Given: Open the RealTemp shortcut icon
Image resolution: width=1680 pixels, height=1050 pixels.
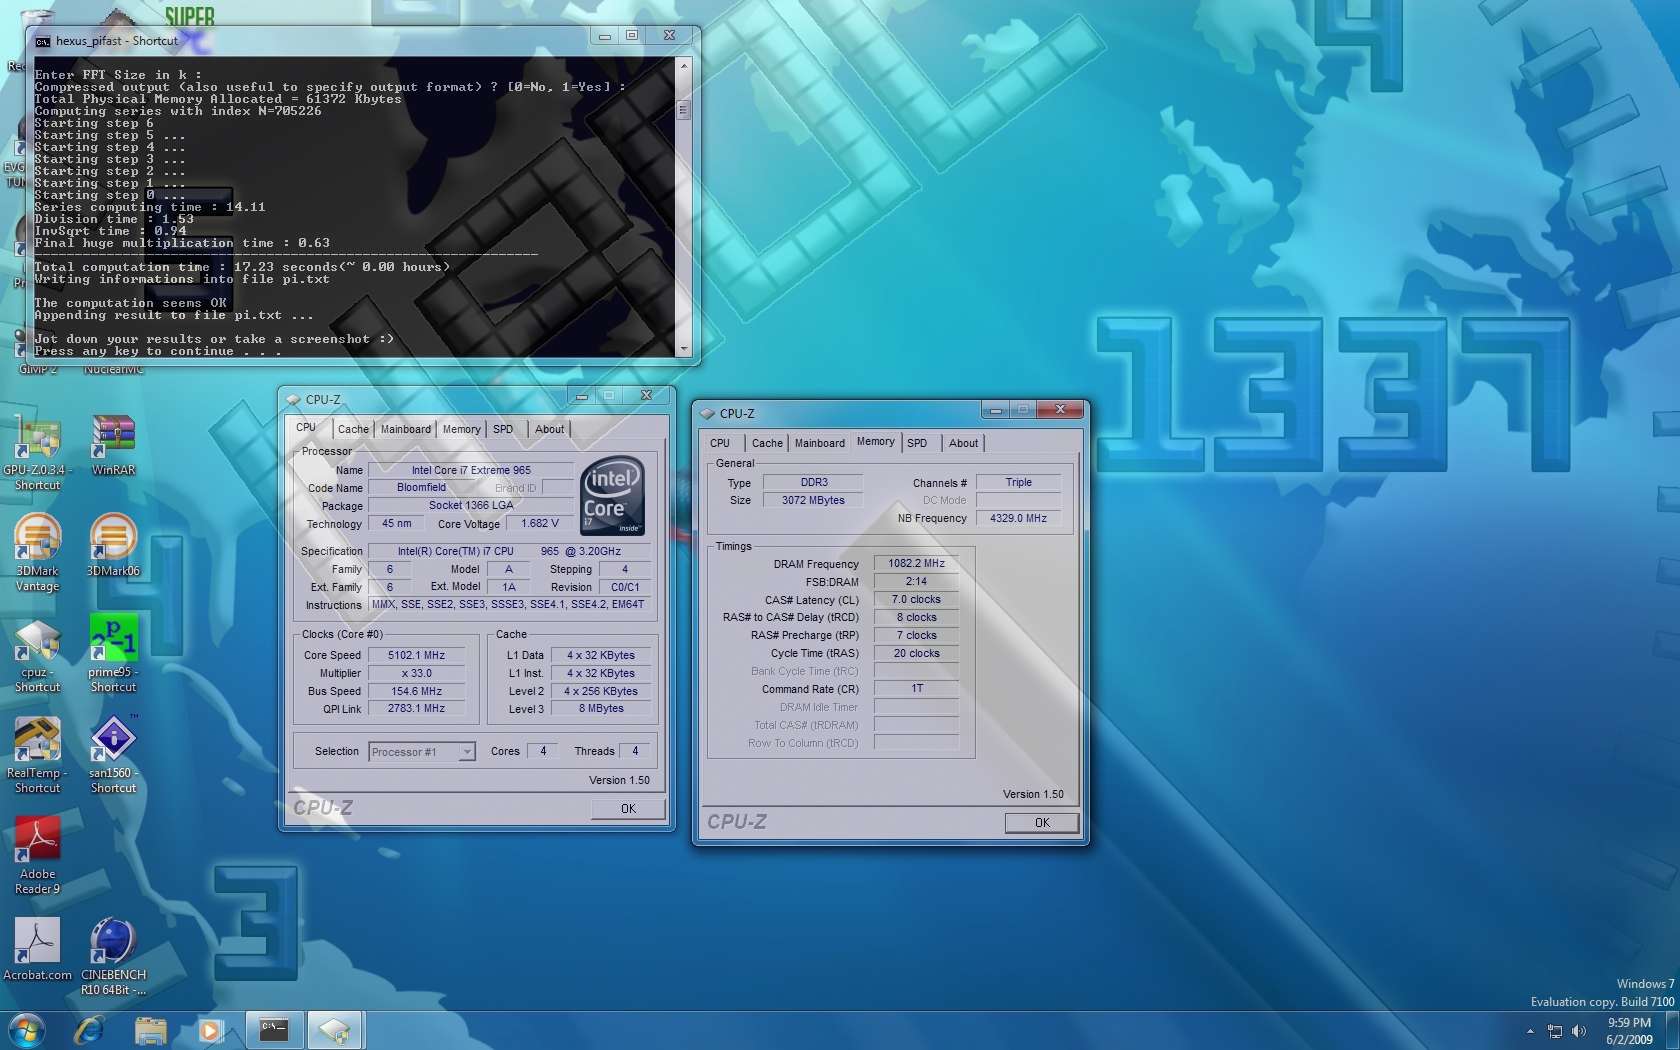Looking at the screenshot, I should (x=37, y=756).
